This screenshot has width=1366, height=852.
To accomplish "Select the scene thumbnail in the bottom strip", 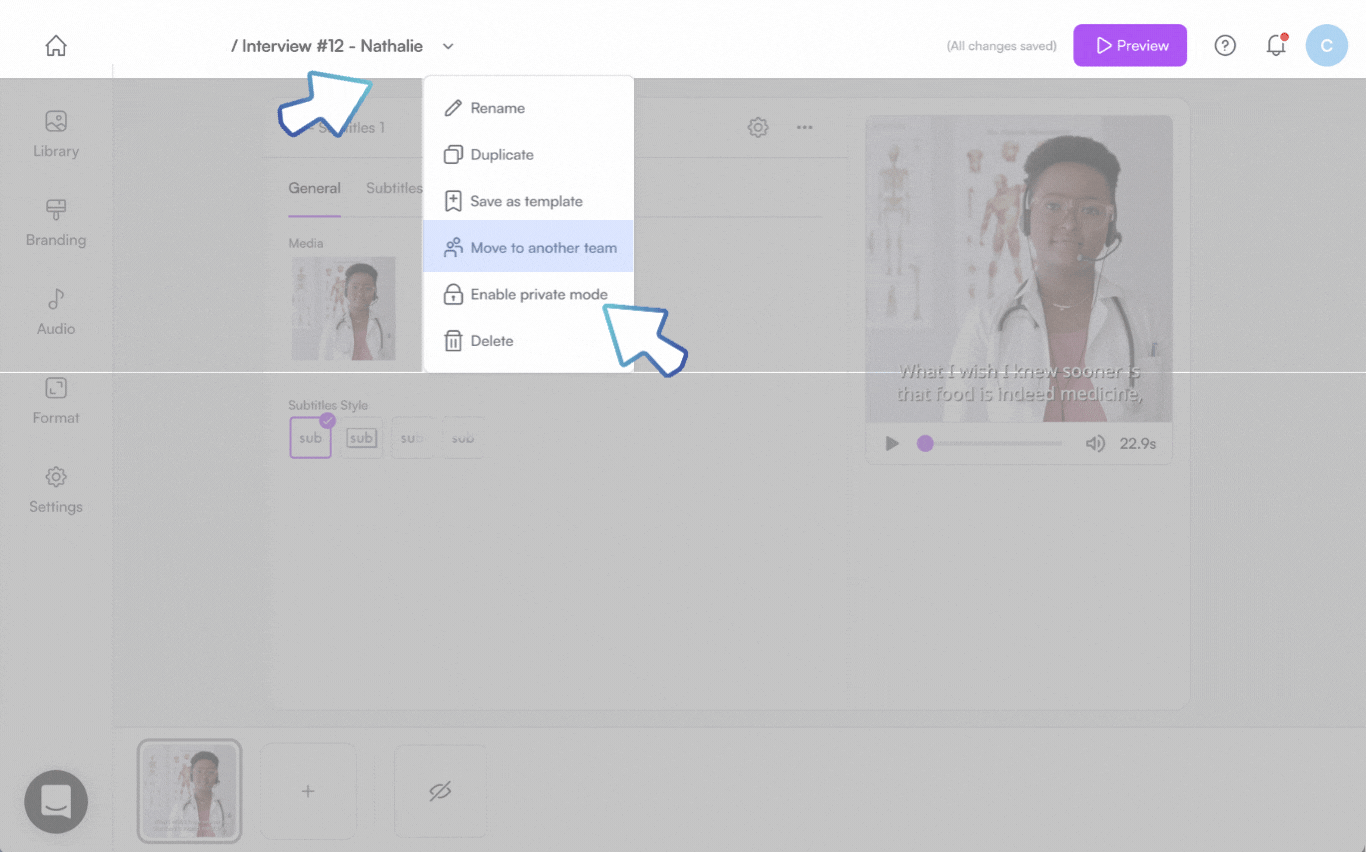I will 190,791.
